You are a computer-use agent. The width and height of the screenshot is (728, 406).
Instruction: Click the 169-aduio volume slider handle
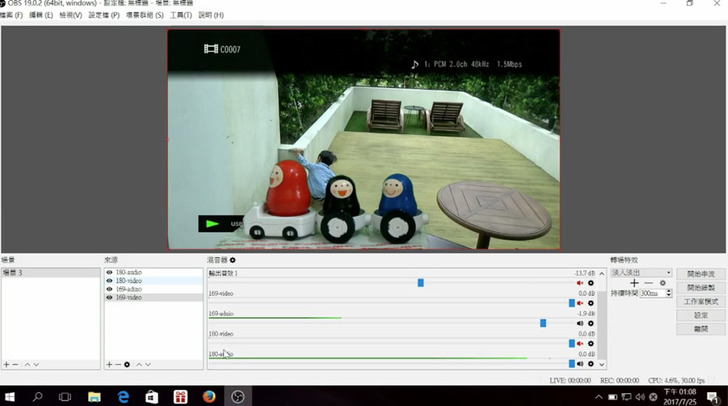pos(543,323)
